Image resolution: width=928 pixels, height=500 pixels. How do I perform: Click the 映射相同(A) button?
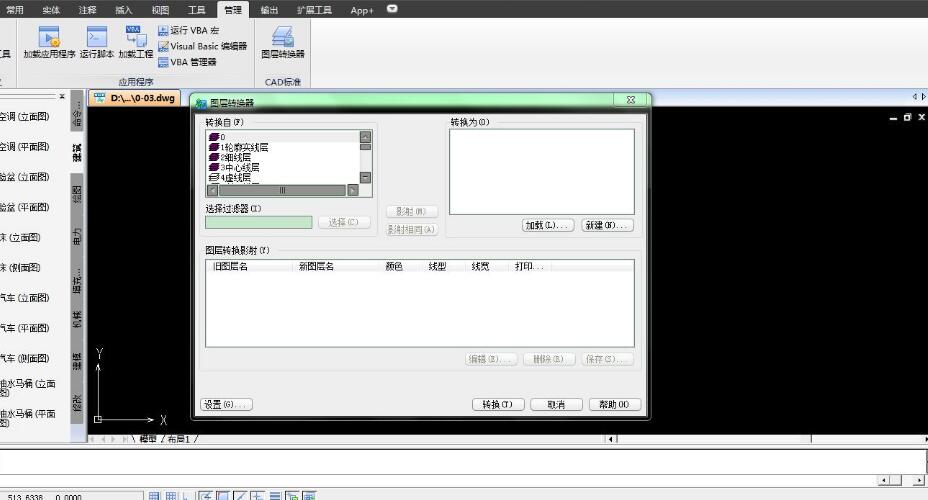411,230
